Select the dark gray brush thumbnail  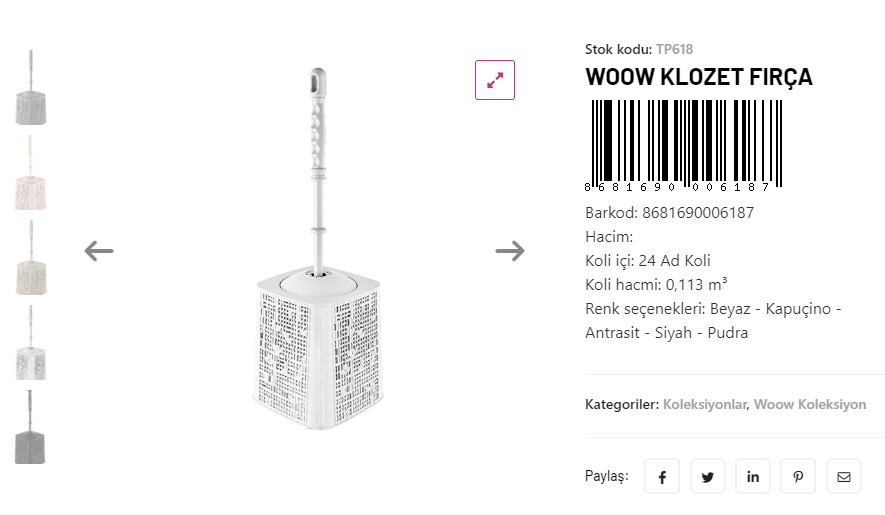click(x=31, y=428)
